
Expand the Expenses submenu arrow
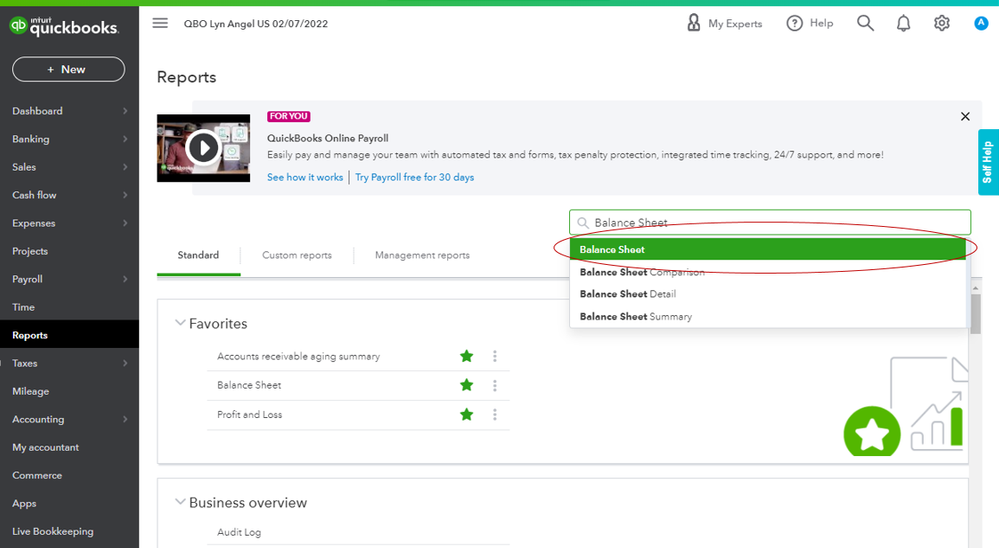[125, 223]
